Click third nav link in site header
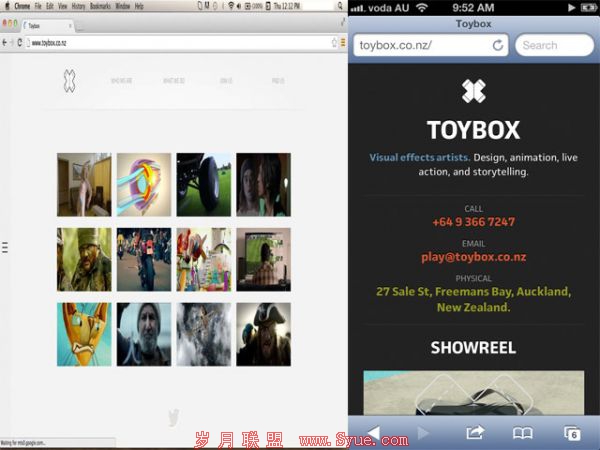Viewport: 600px width, 450px height. (x=226, y=81)
